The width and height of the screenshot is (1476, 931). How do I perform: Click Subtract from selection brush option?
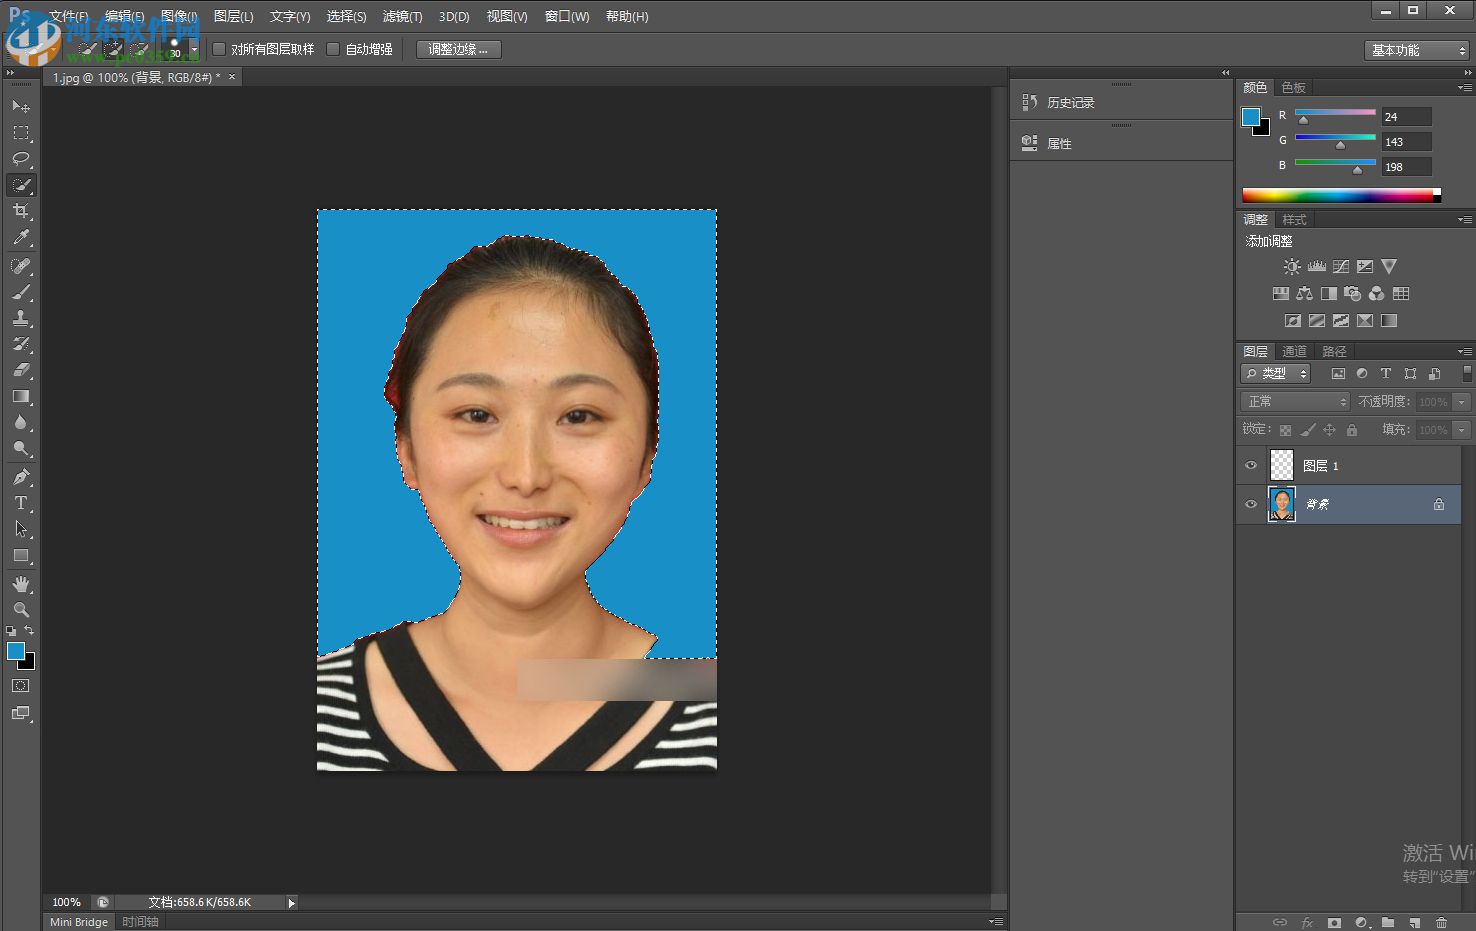140,49
